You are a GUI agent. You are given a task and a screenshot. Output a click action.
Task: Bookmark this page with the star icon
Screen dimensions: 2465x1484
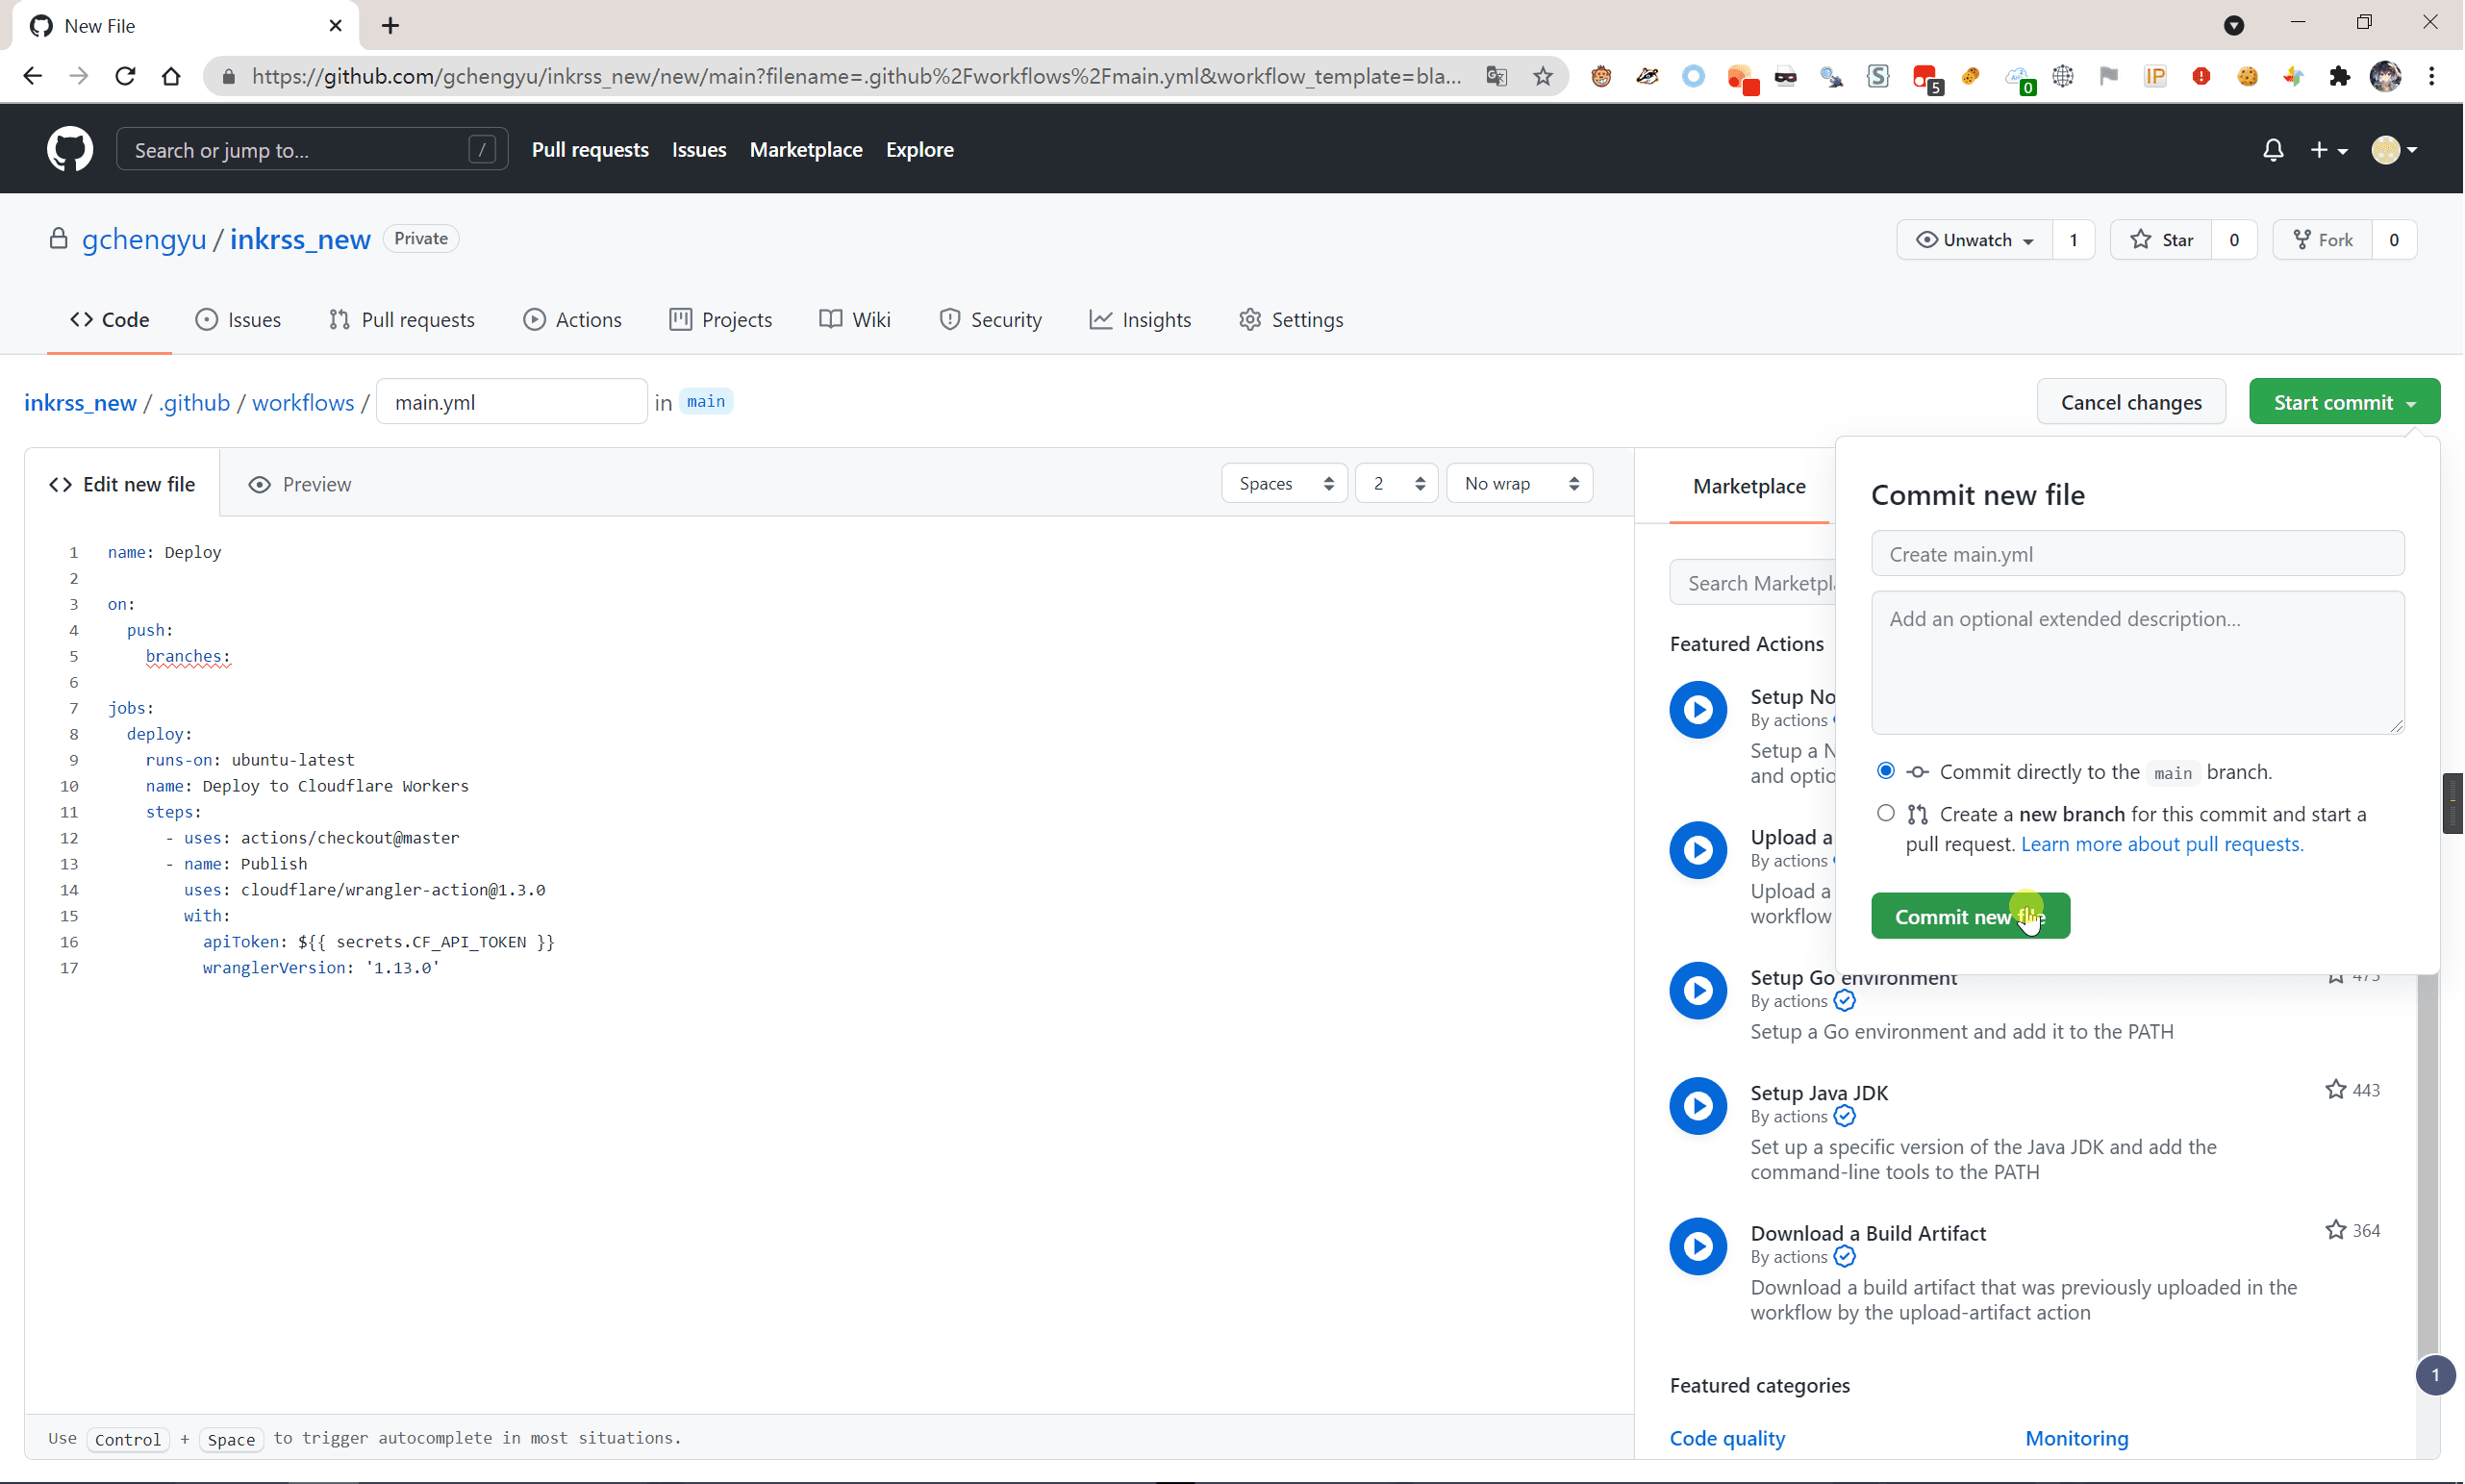tap(1543, 76)
